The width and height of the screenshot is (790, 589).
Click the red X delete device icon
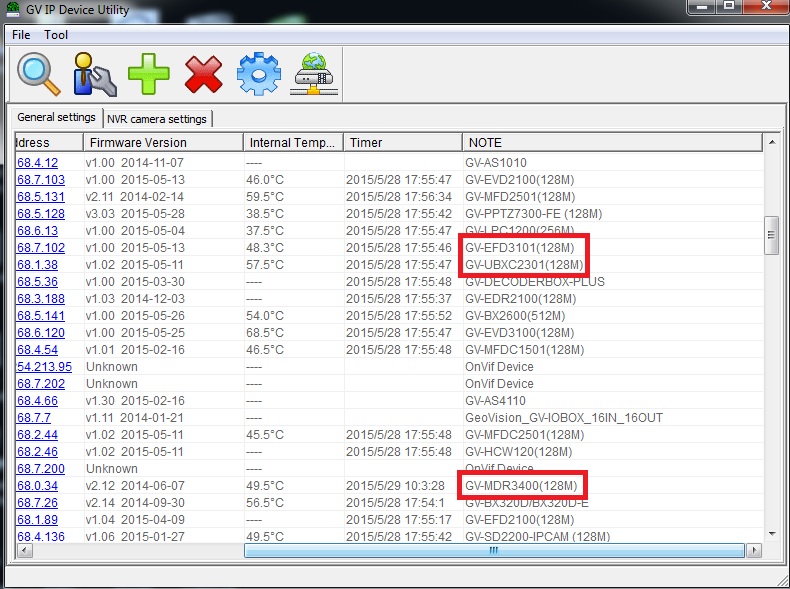[203, 74]
